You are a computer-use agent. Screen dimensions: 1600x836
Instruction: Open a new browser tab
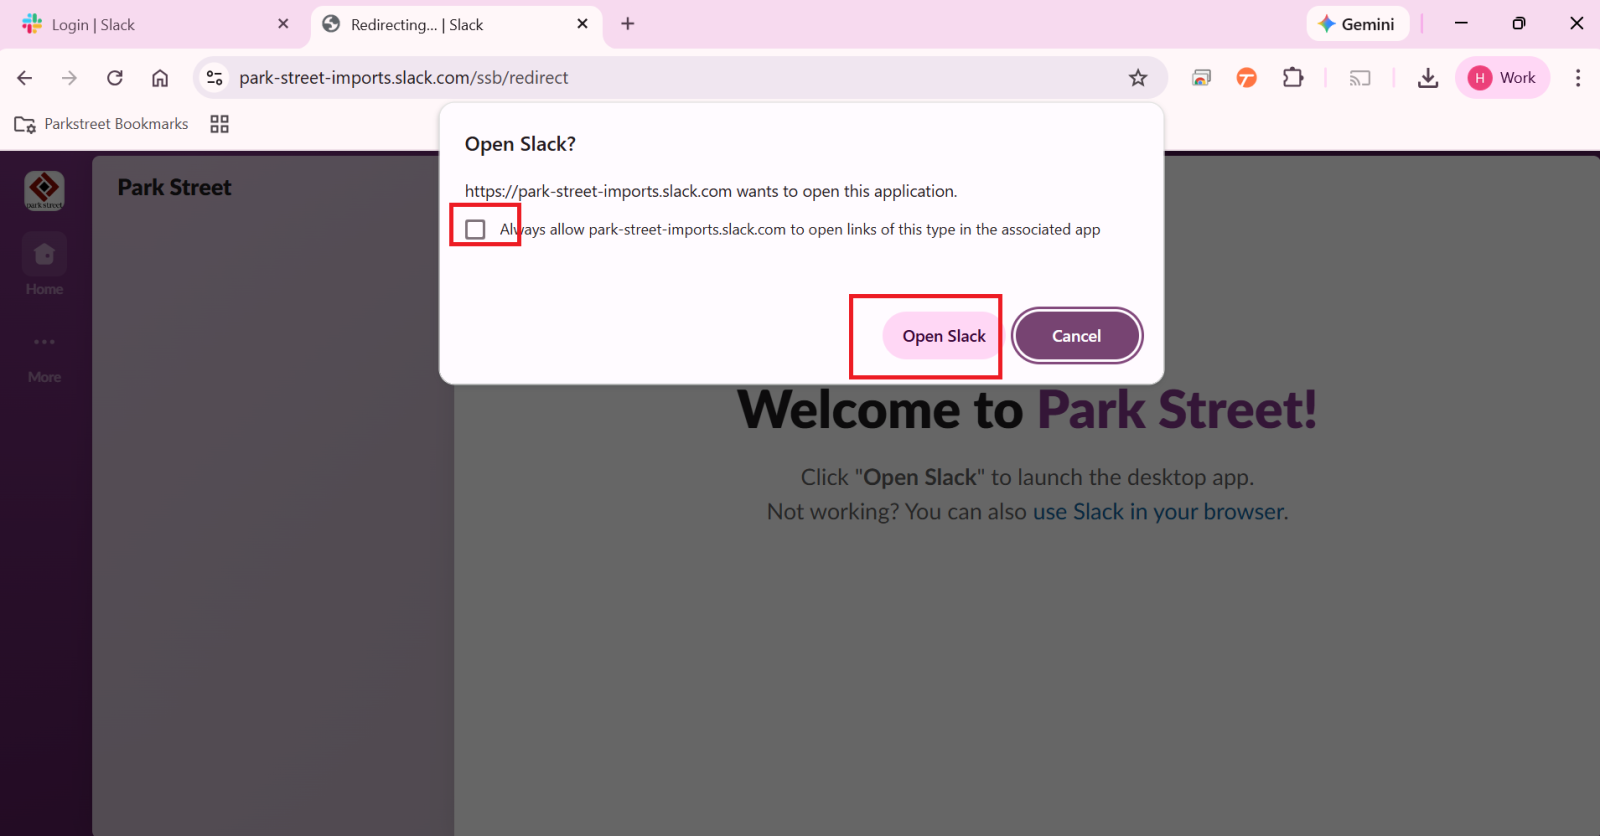[x=628, y=24]
